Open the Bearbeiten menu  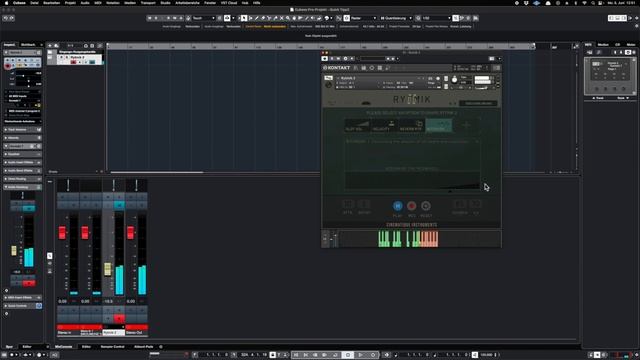tap(51, 3)
